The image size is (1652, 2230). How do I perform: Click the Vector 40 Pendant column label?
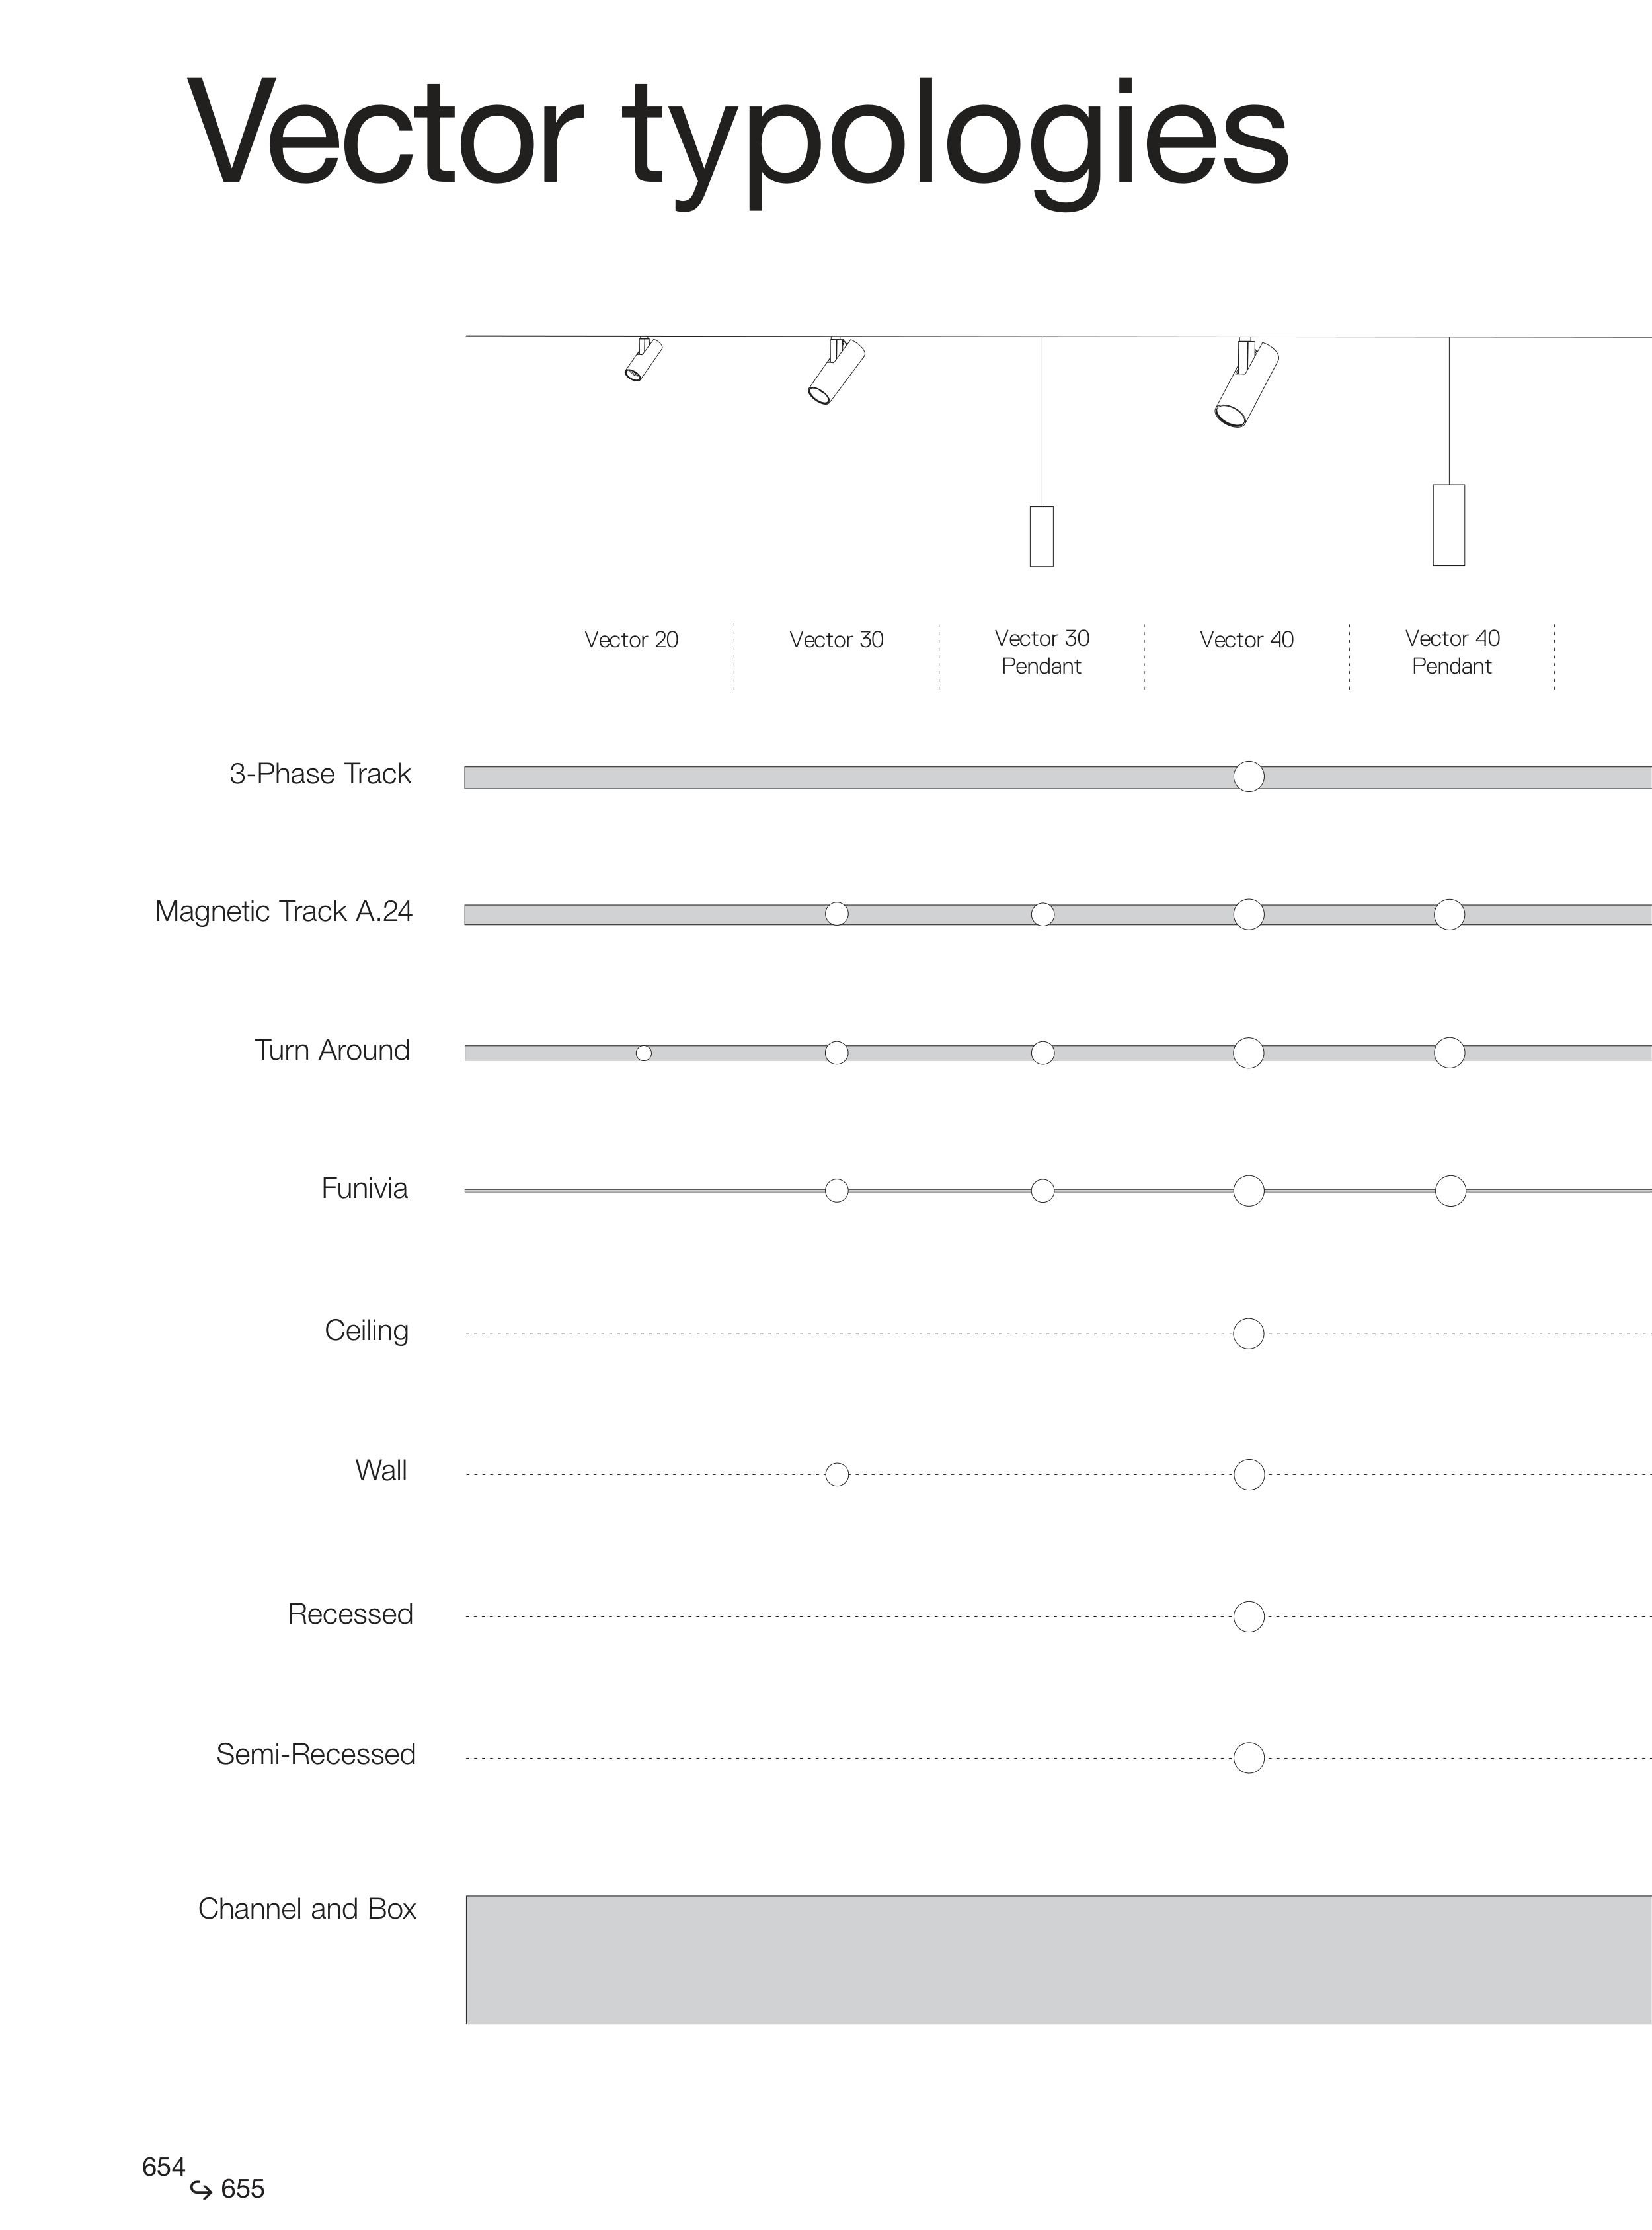[1452, 652]
